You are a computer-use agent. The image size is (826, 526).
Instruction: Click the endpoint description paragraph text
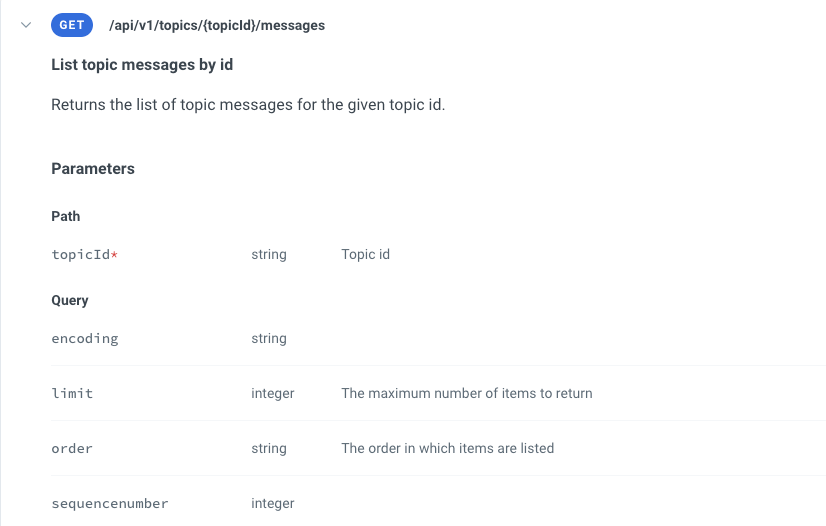point(248,105)
